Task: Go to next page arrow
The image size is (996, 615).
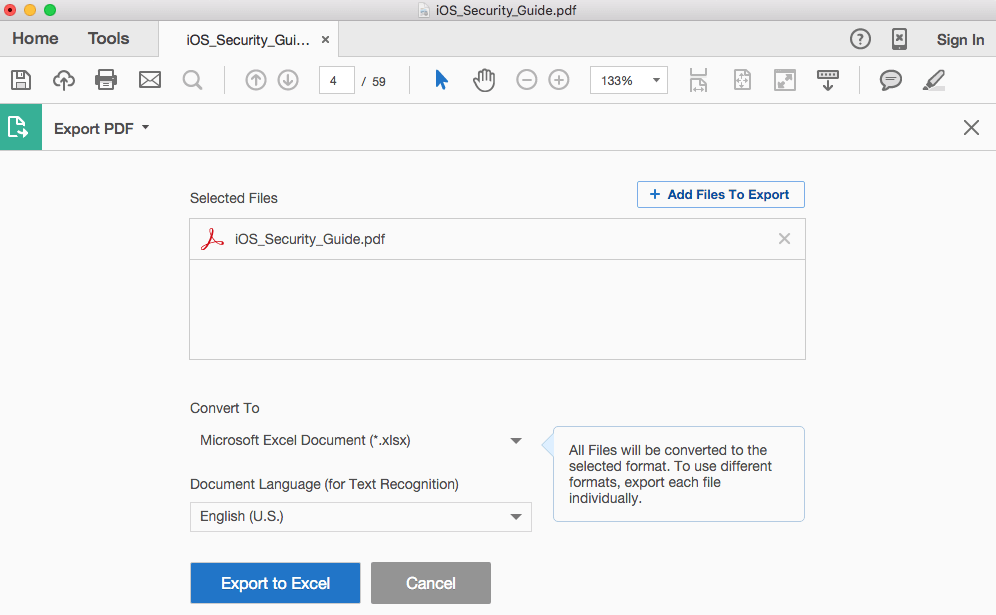Action: click(288, 80)
